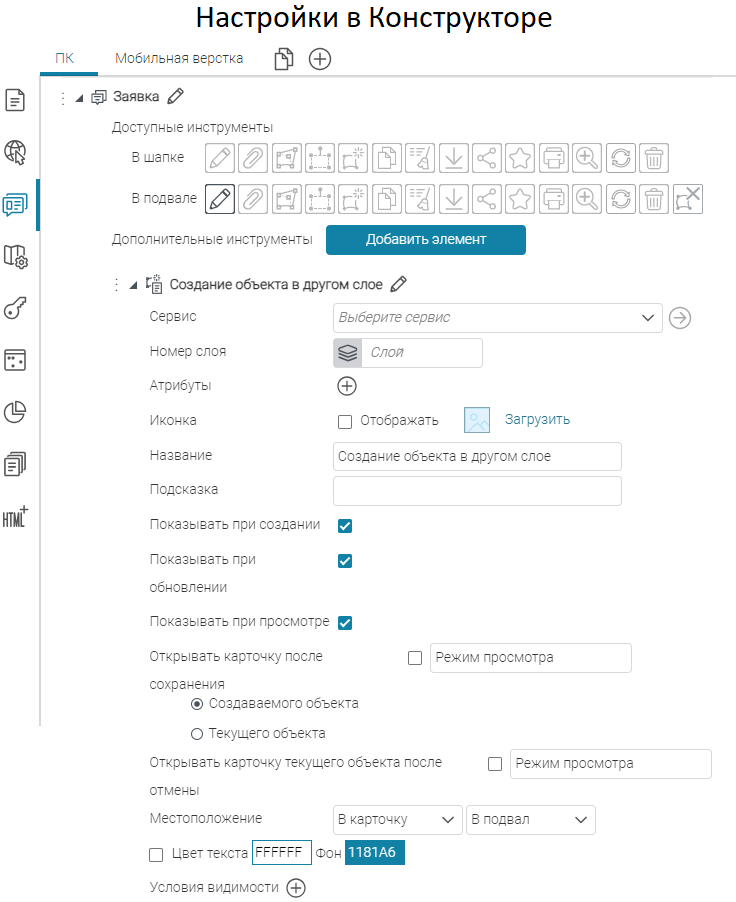Click the key icon in left sidebar
The width and height of the screenshot is (736, 902).
click(x=15, y=308)
